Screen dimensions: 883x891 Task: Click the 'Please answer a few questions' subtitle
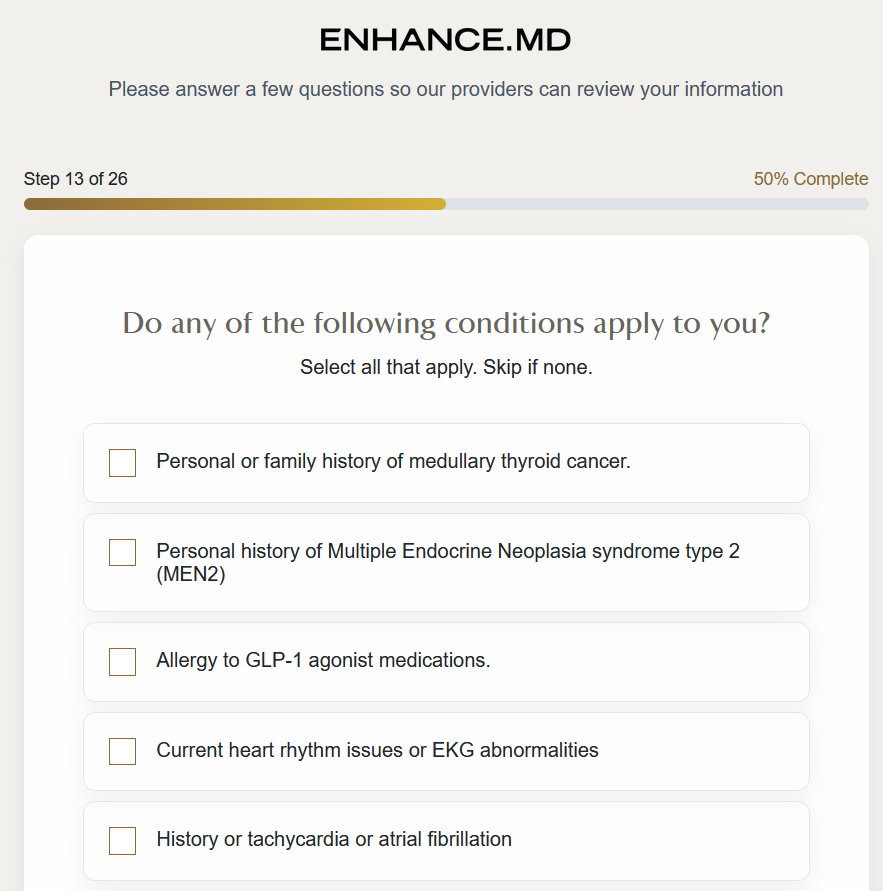click(x=446, y=89)
